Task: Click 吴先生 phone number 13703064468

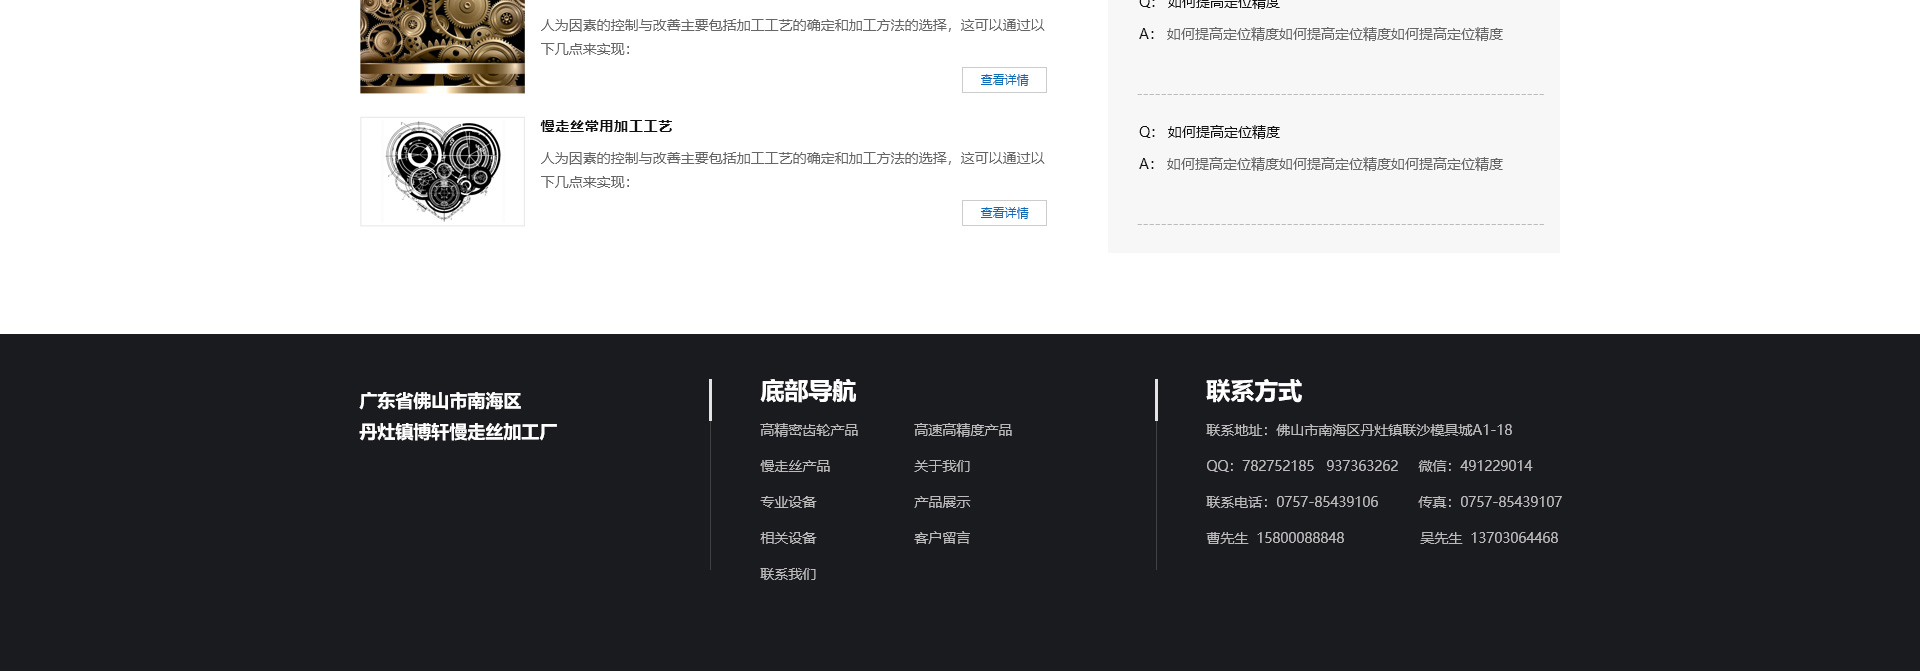Action: click(x=1513, y=538)
